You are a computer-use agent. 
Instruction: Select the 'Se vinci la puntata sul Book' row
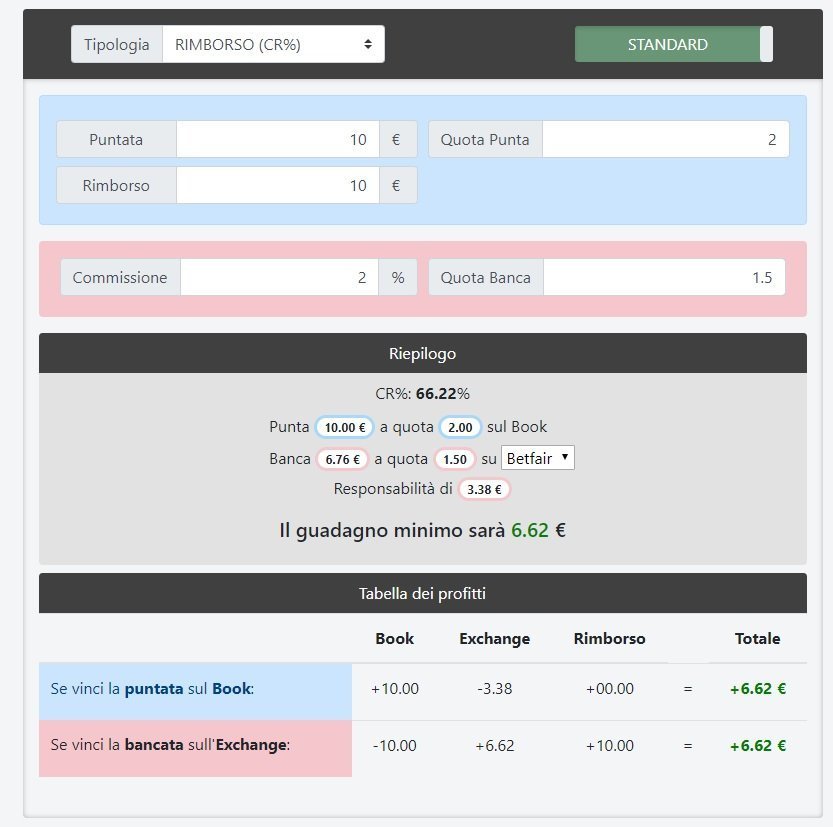pyautogui.click(x=195, y=689)
